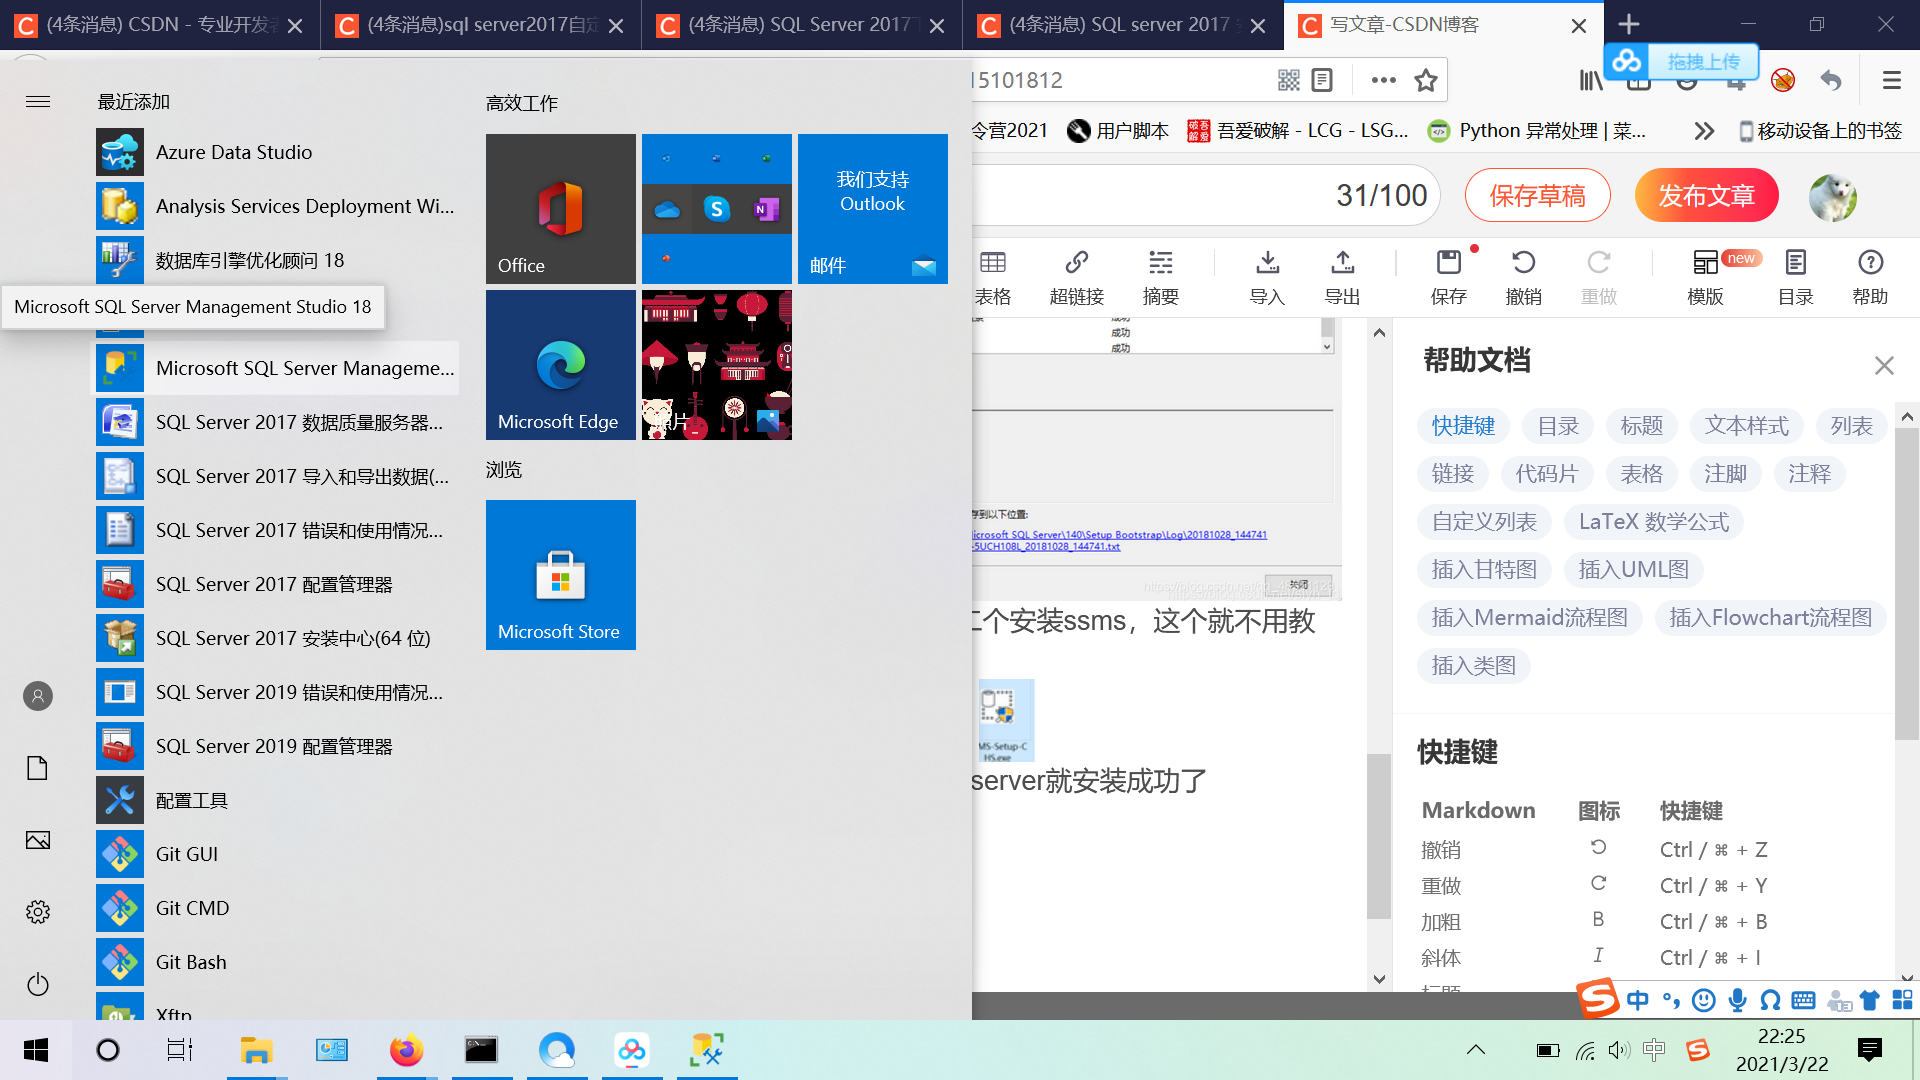
Task: Open the Windows Start button
Action: 36,1050
